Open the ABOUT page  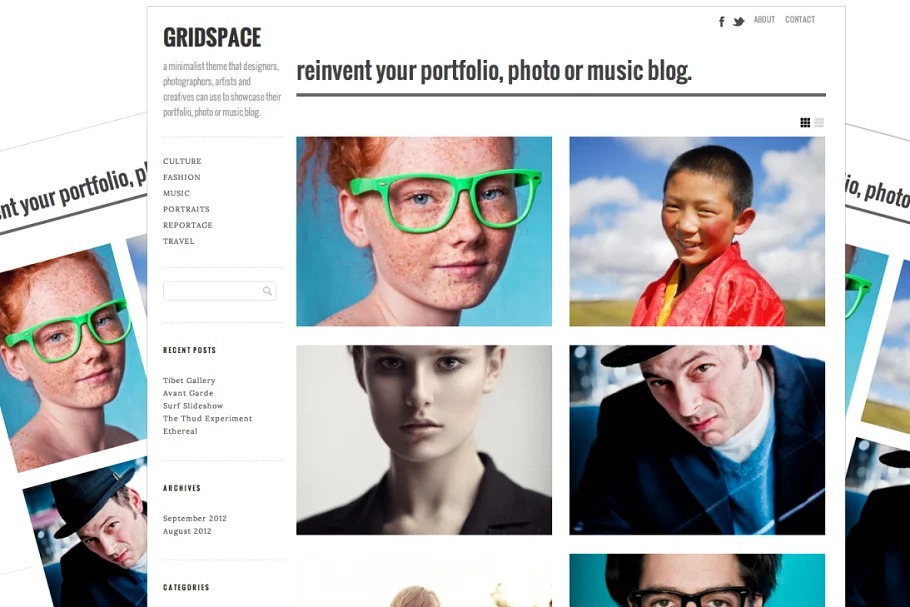pos(764,20)
